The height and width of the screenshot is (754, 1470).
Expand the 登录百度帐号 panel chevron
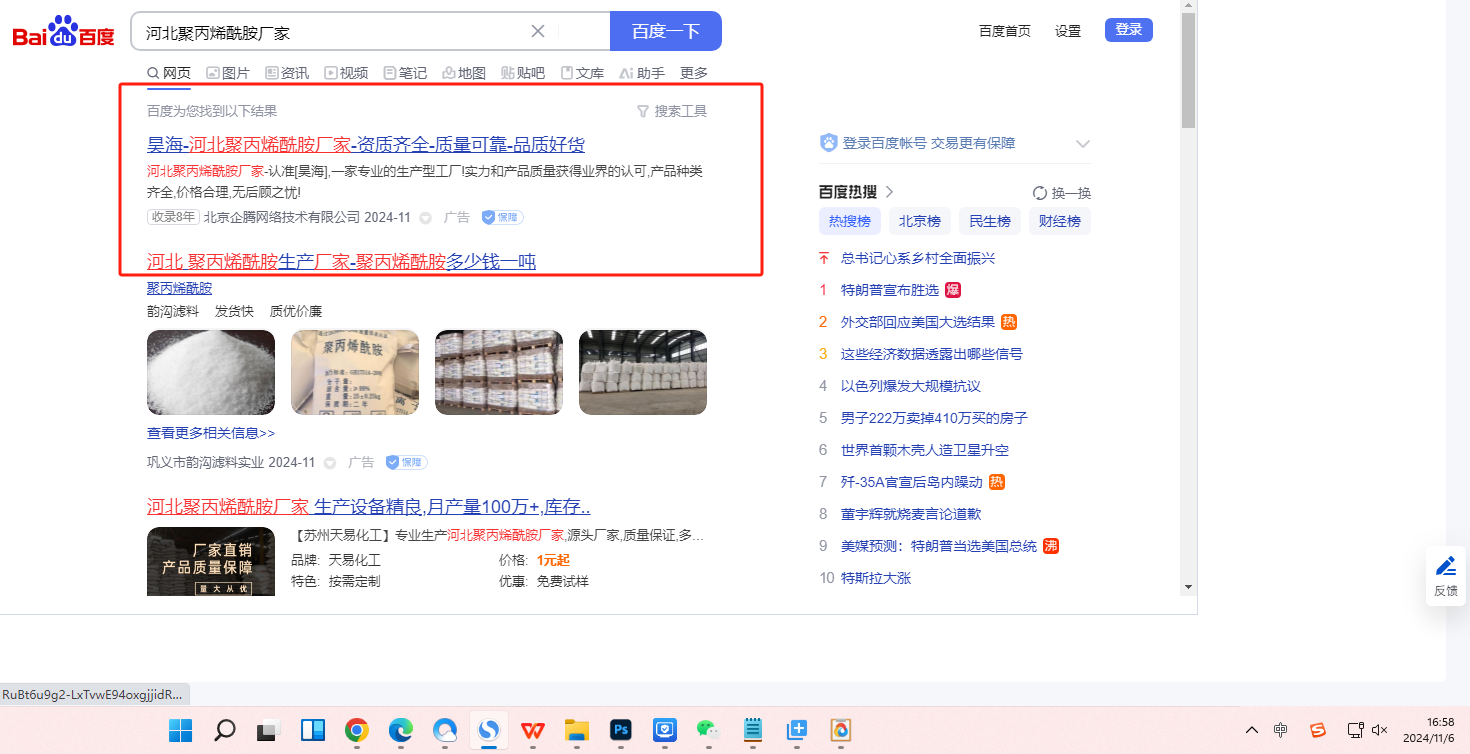[1082, 144]
